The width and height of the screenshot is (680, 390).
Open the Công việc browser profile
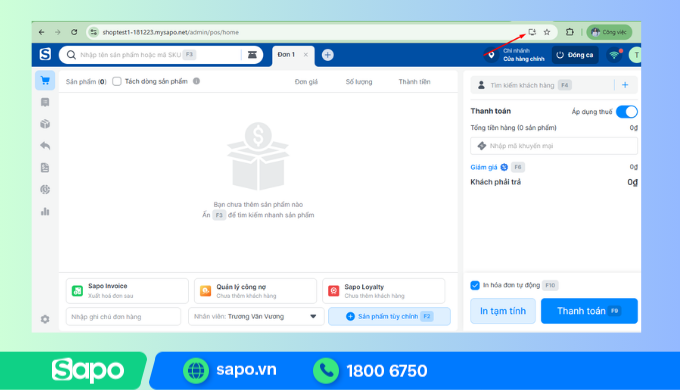[609, 32]
